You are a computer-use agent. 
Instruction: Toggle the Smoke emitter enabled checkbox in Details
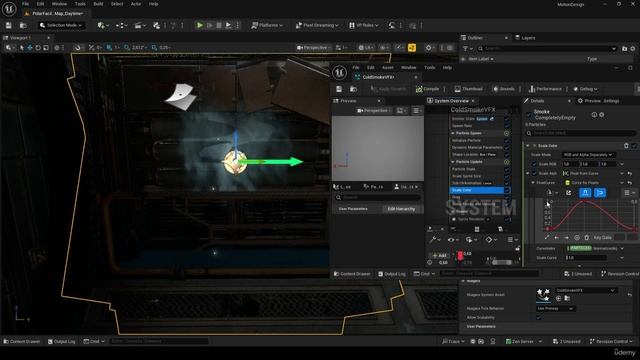(x=529, y=115)
